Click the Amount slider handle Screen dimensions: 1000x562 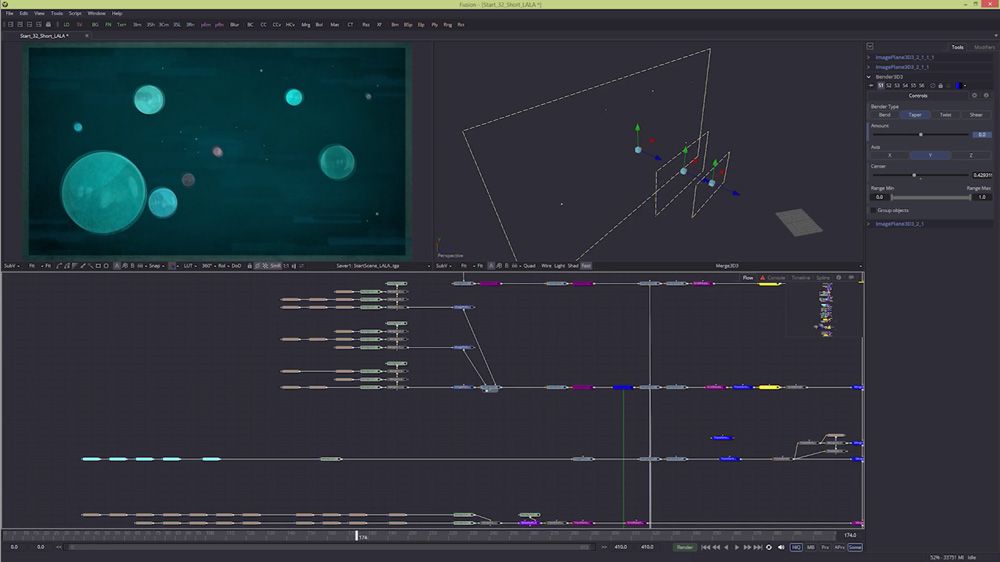point(920,134)
